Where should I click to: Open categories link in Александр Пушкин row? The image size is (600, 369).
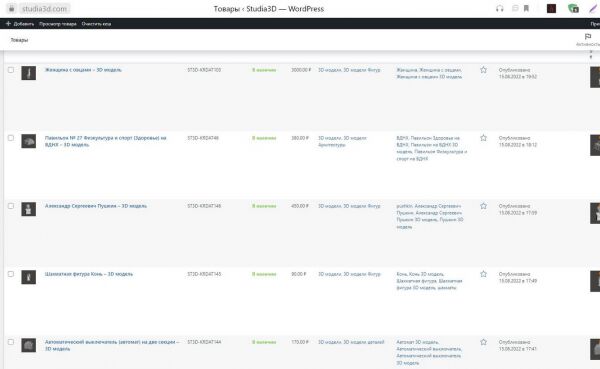(x=349, y=206)
